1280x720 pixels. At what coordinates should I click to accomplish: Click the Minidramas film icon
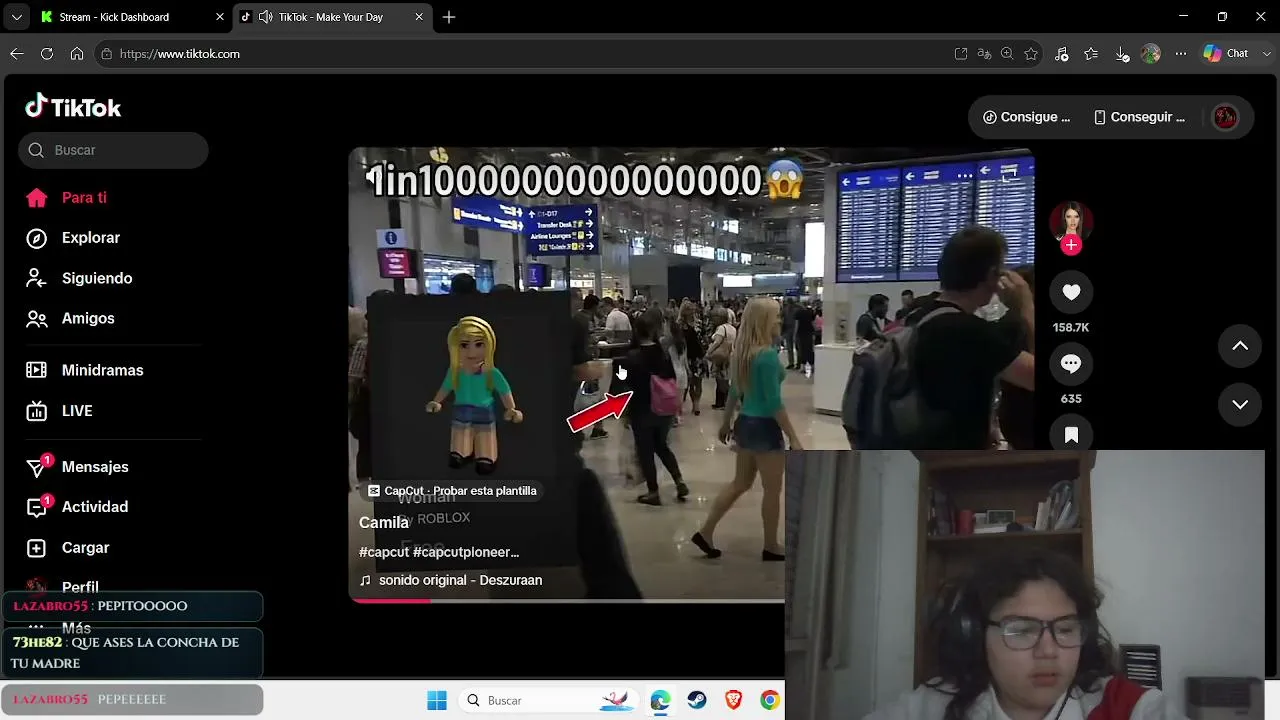(x=37, y=370)
